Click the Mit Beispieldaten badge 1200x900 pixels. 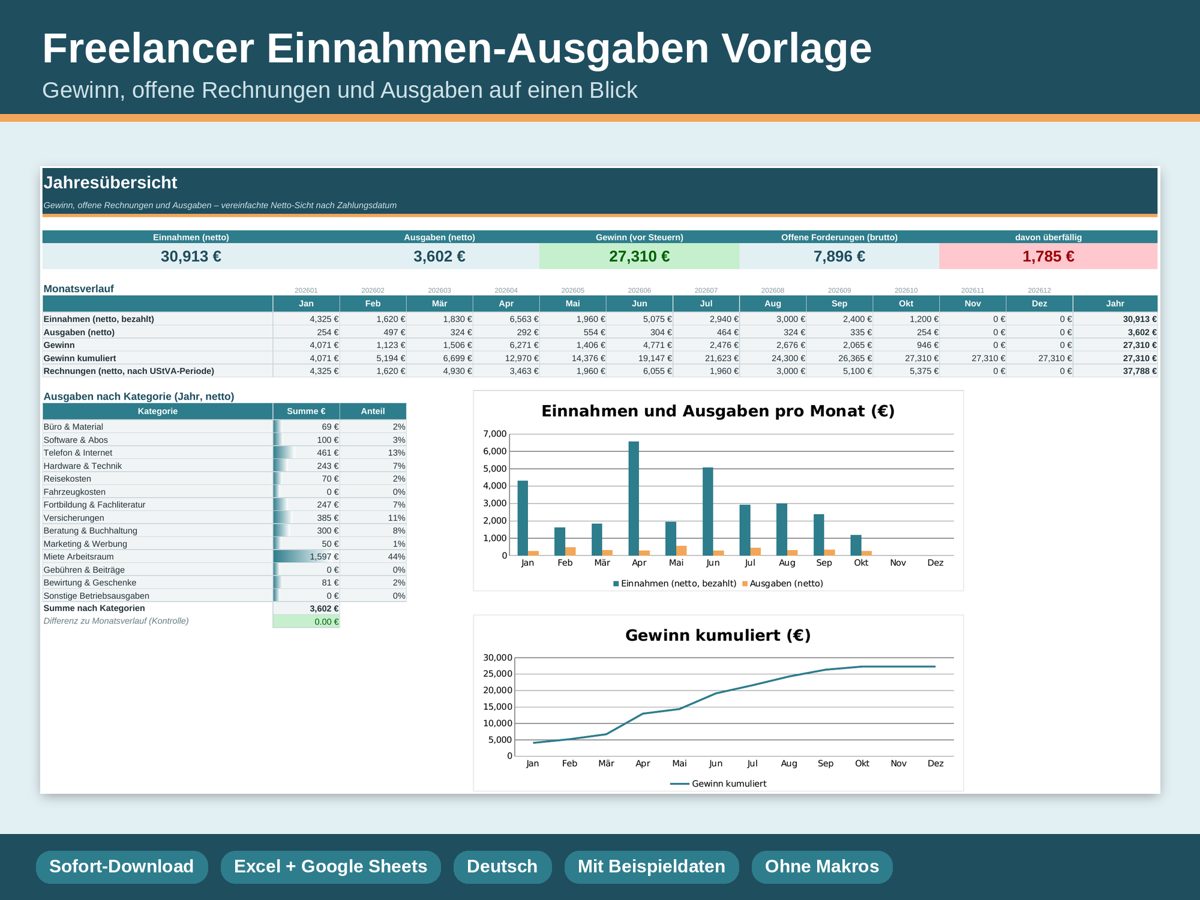651,867
